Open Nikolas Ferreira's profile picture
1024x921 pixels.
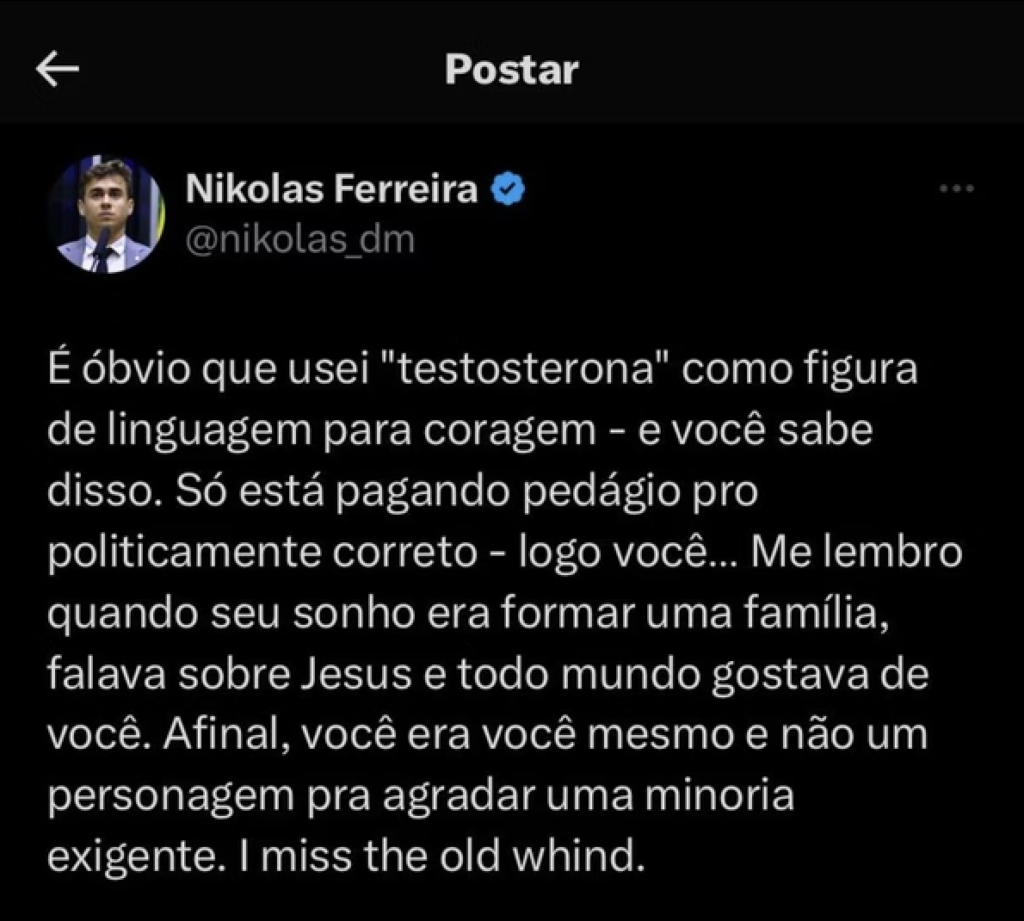pos(106,214)
